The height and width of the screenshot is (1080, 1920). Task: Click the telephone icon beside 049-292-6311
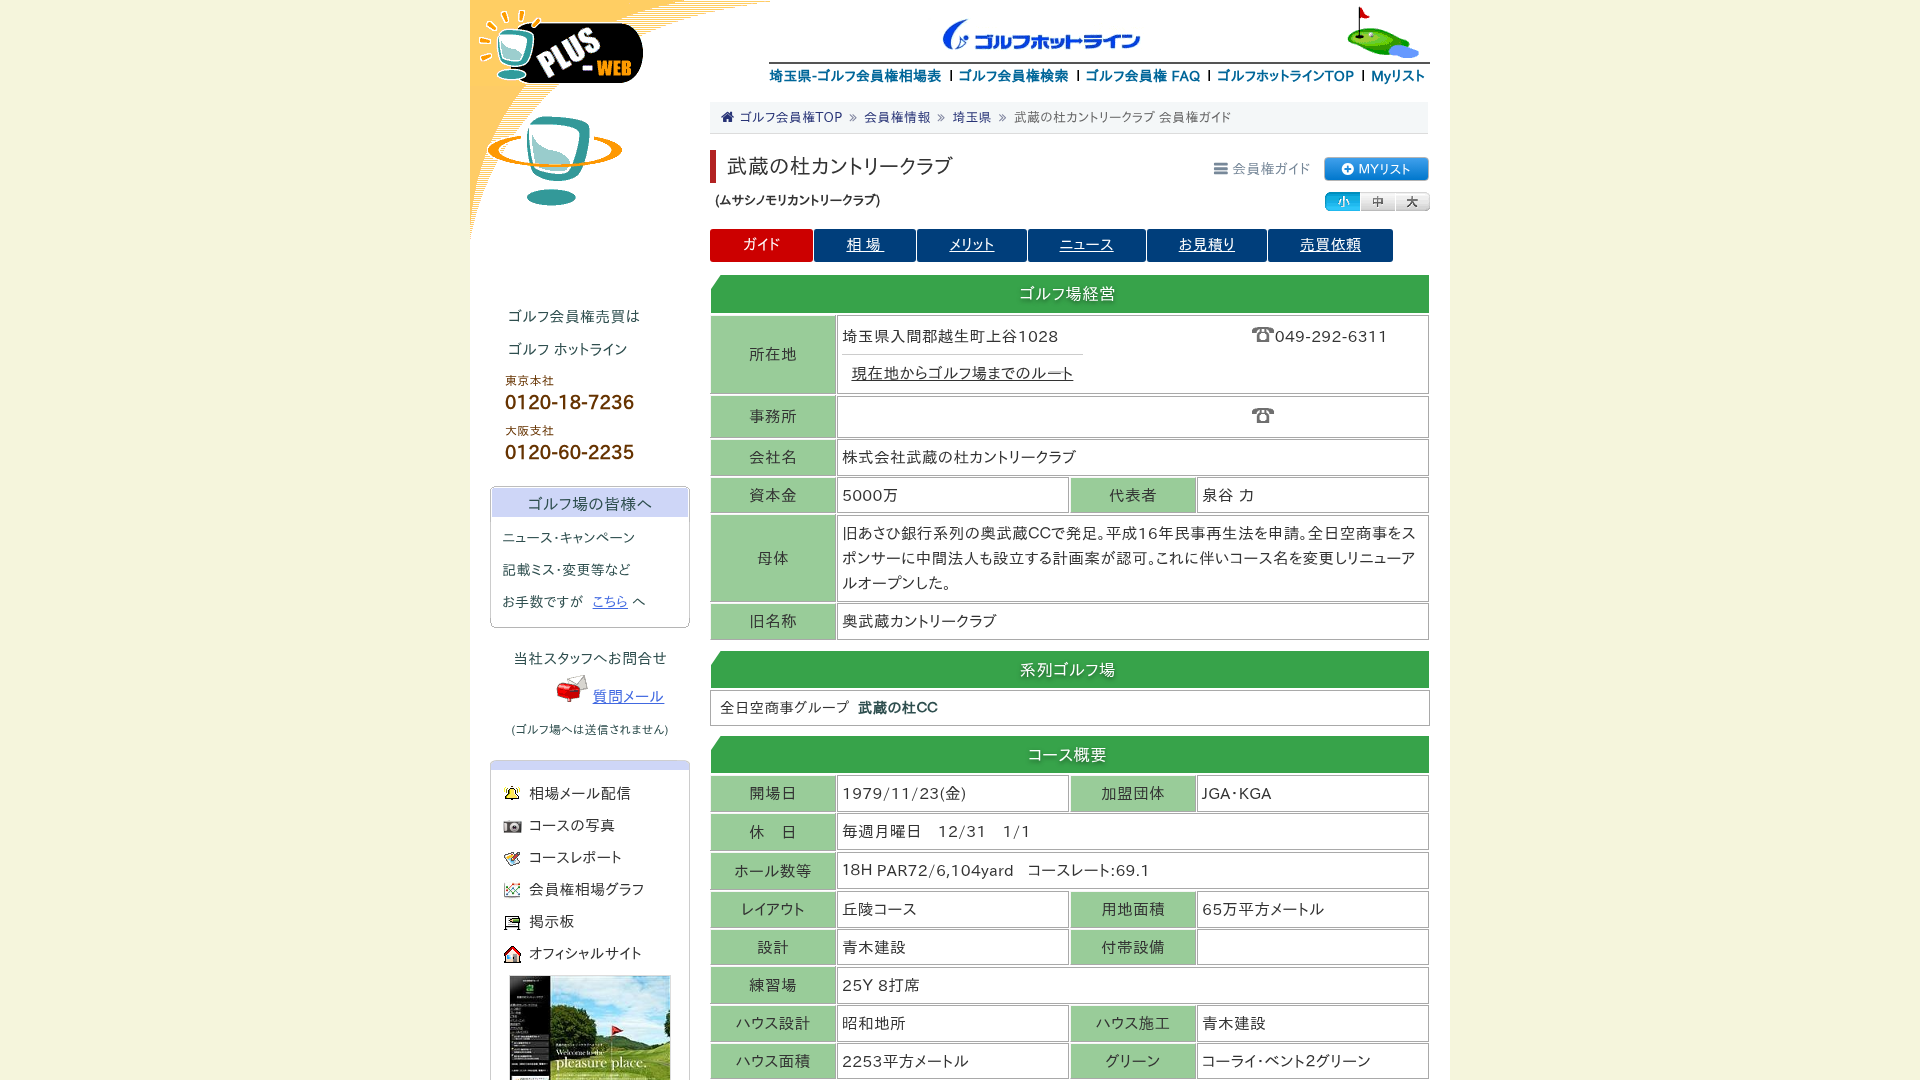click(x=1262, y=335)
